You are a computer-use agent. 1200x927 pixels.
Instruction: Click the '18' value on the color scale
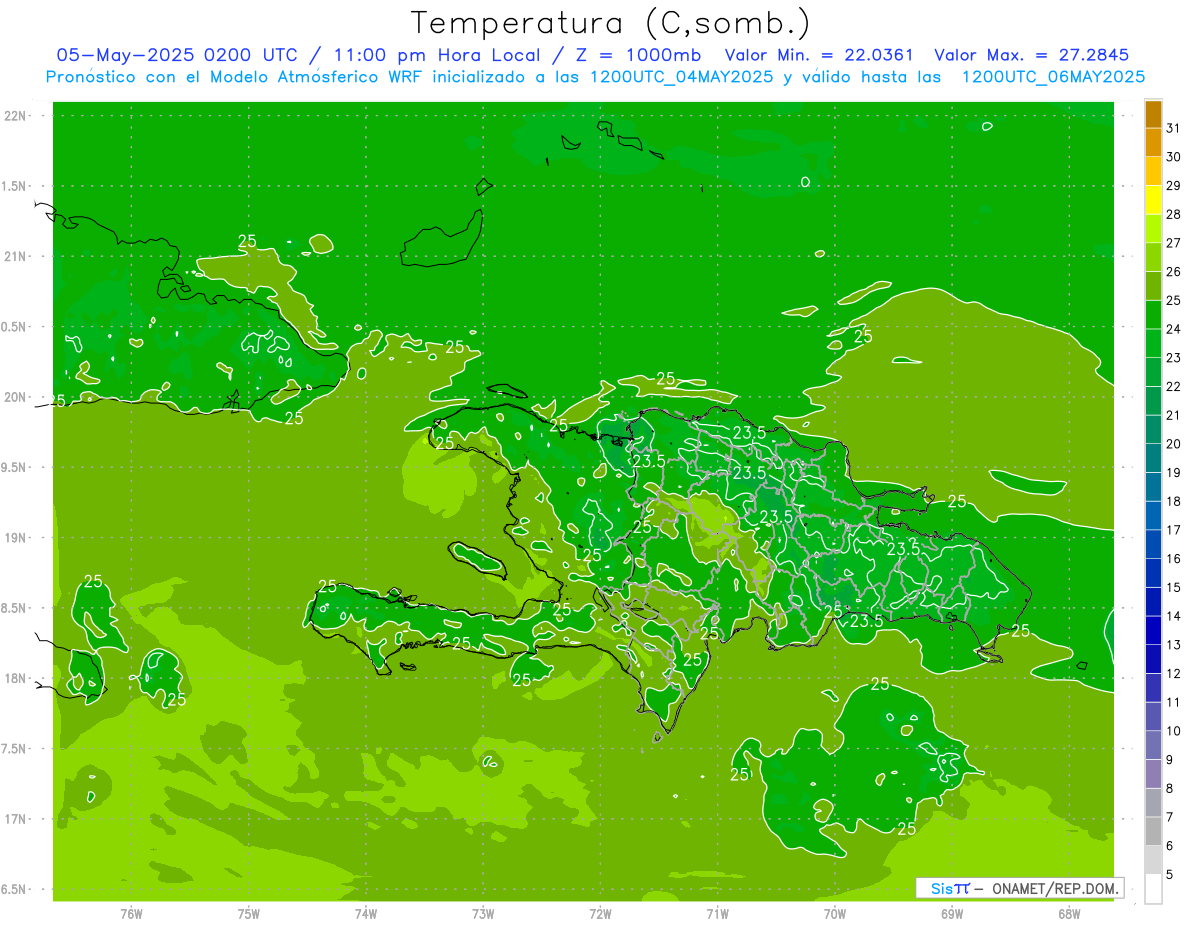click(1174, 502)
